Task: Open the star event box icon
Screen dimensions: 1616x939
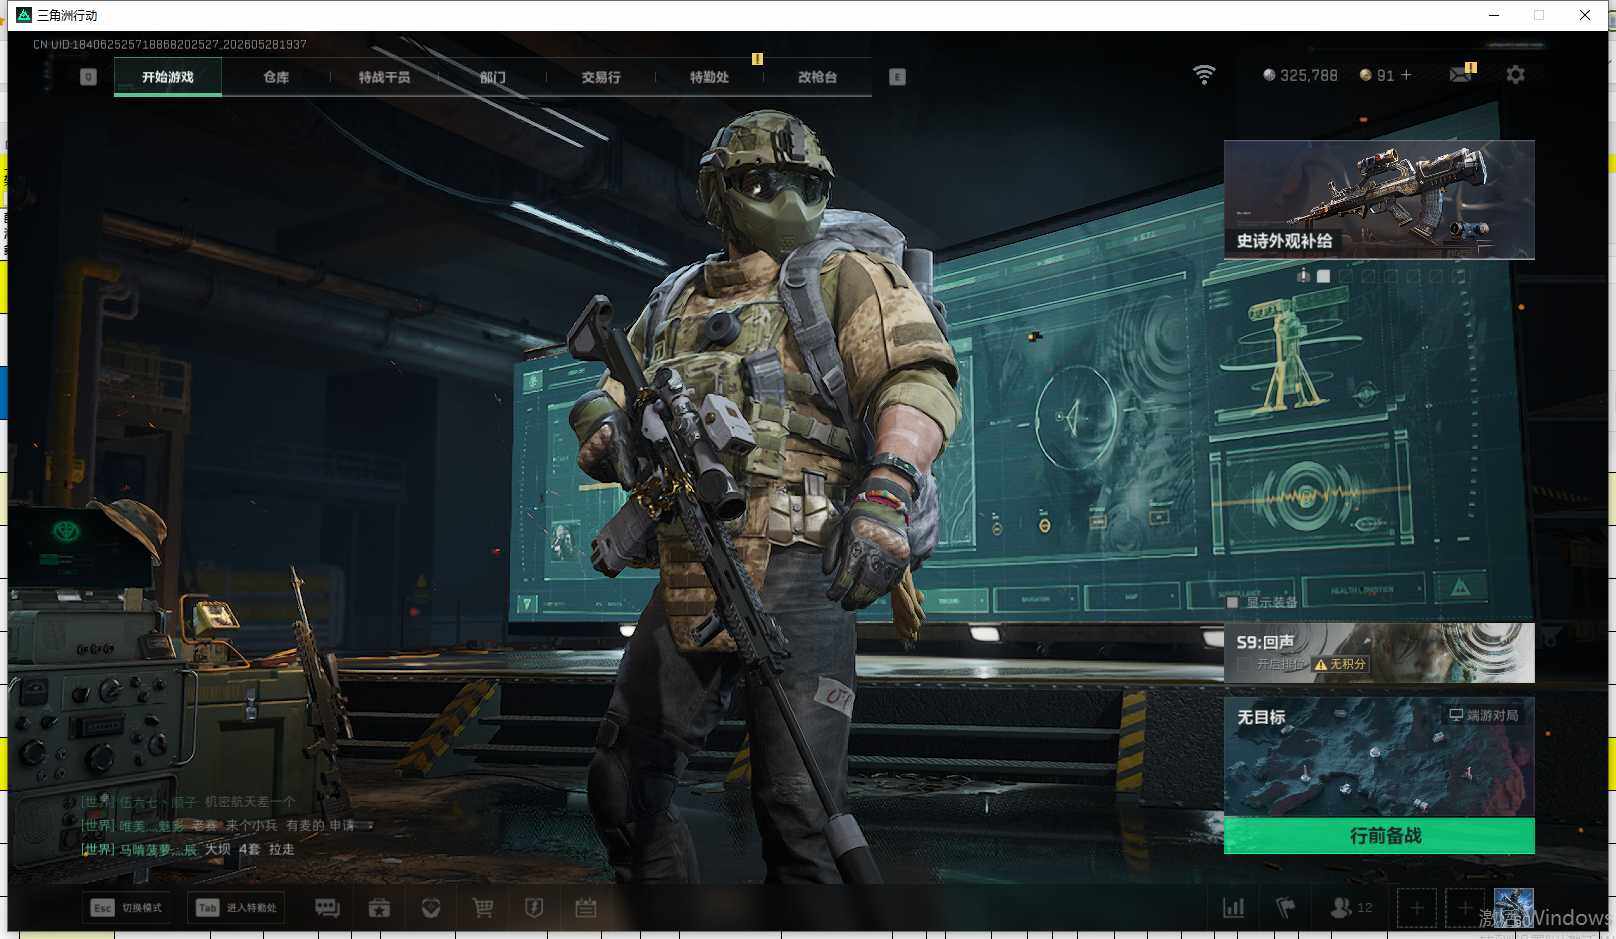Action: pos(379,908)
